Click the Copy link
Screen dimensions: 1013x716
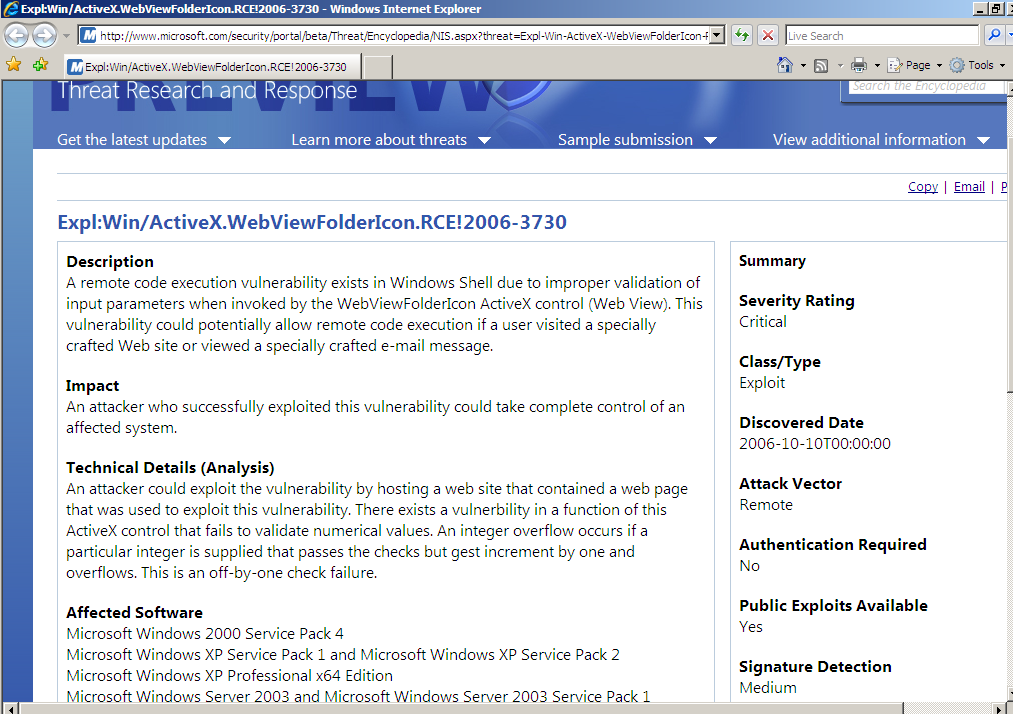point(923,187)
